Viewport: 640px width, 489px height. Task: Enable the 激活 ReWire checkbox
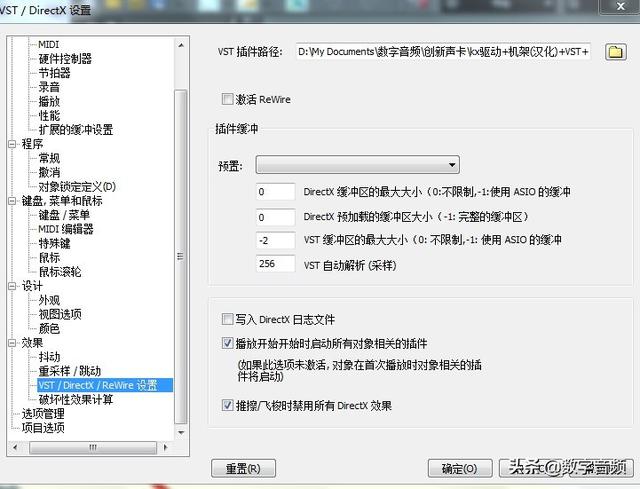[x=227, y=99]
